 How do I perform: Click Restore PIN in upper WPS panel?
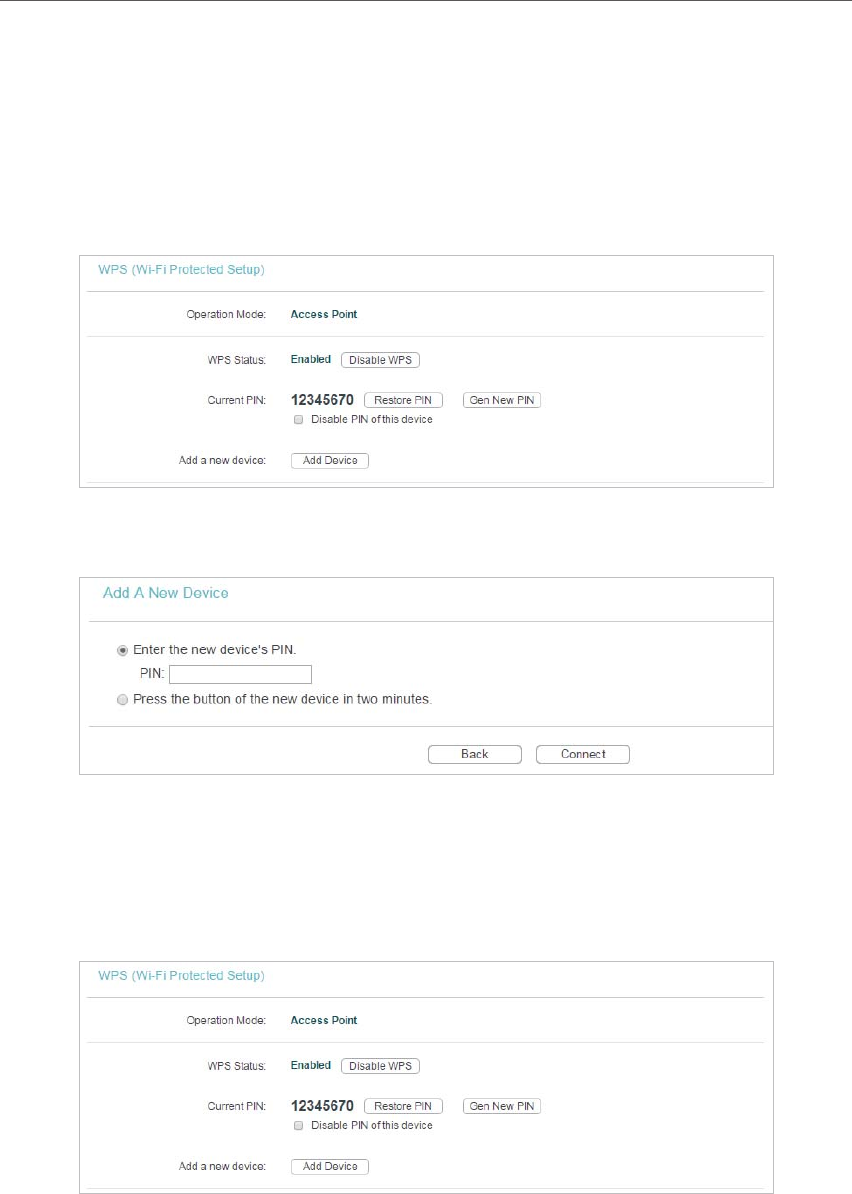(403, 401)
